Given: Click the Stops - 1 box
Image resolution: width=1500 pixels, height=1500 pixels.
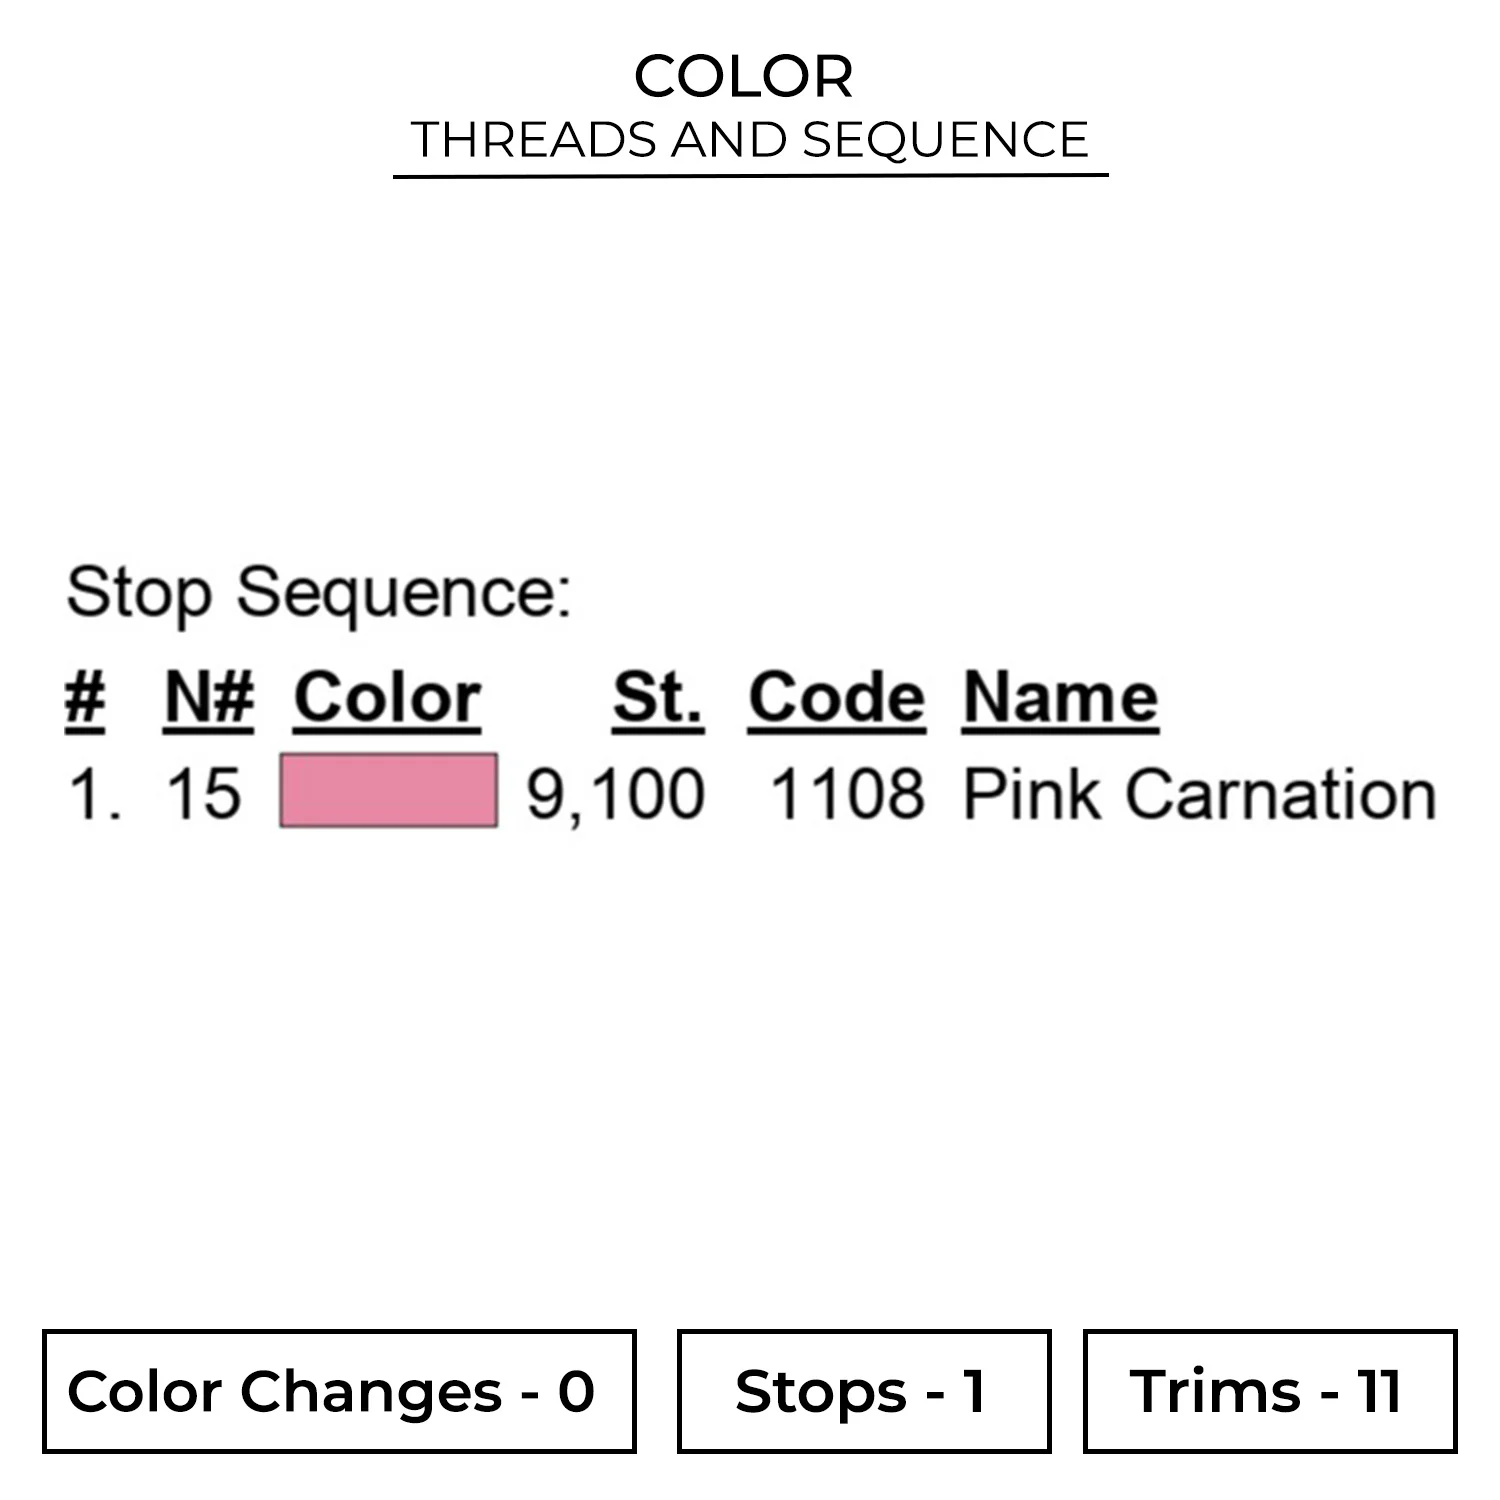Looking at the screenshot, I should pos(863,1390).
